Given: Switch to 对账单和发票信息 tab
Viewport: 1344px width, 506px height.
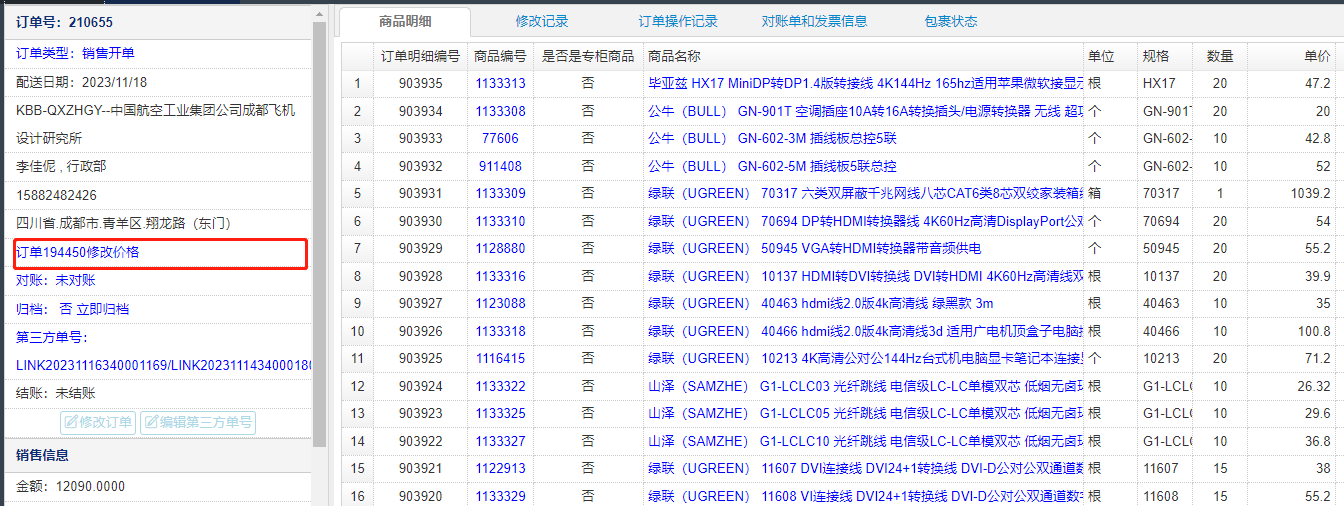Looking at the screenshot, I should [814, 21].
